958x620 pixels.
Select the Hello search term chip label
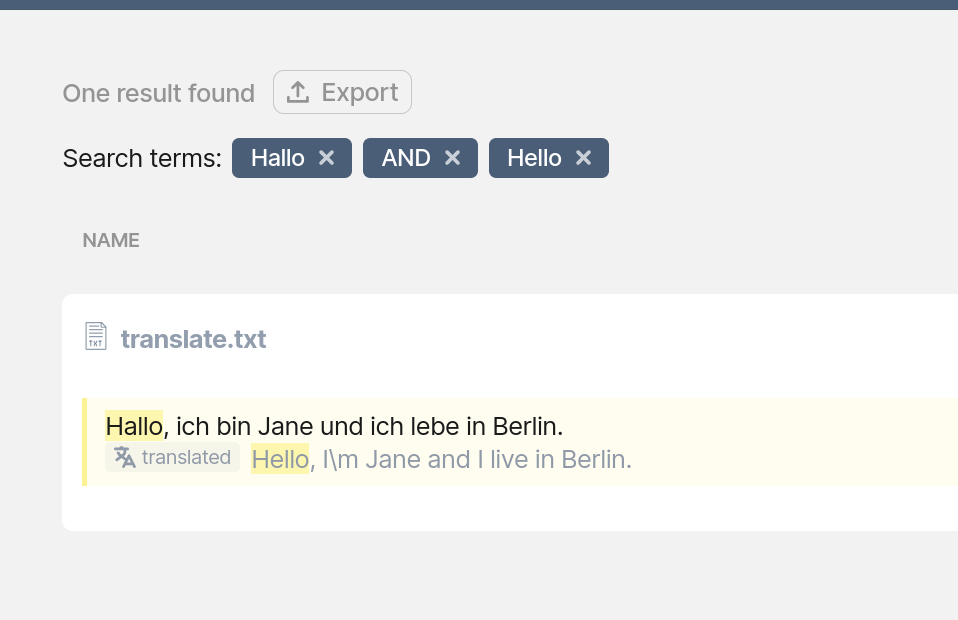pyautogui.click(x=534, y=158)
